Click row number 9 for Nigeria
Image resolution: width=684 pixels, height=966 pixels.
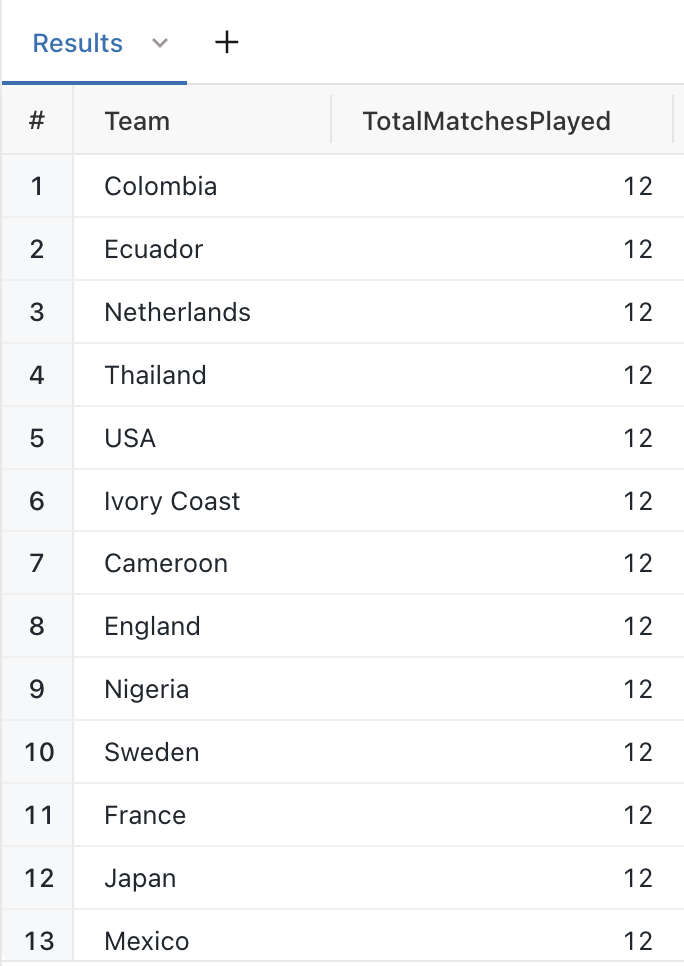tap(37, 689)
